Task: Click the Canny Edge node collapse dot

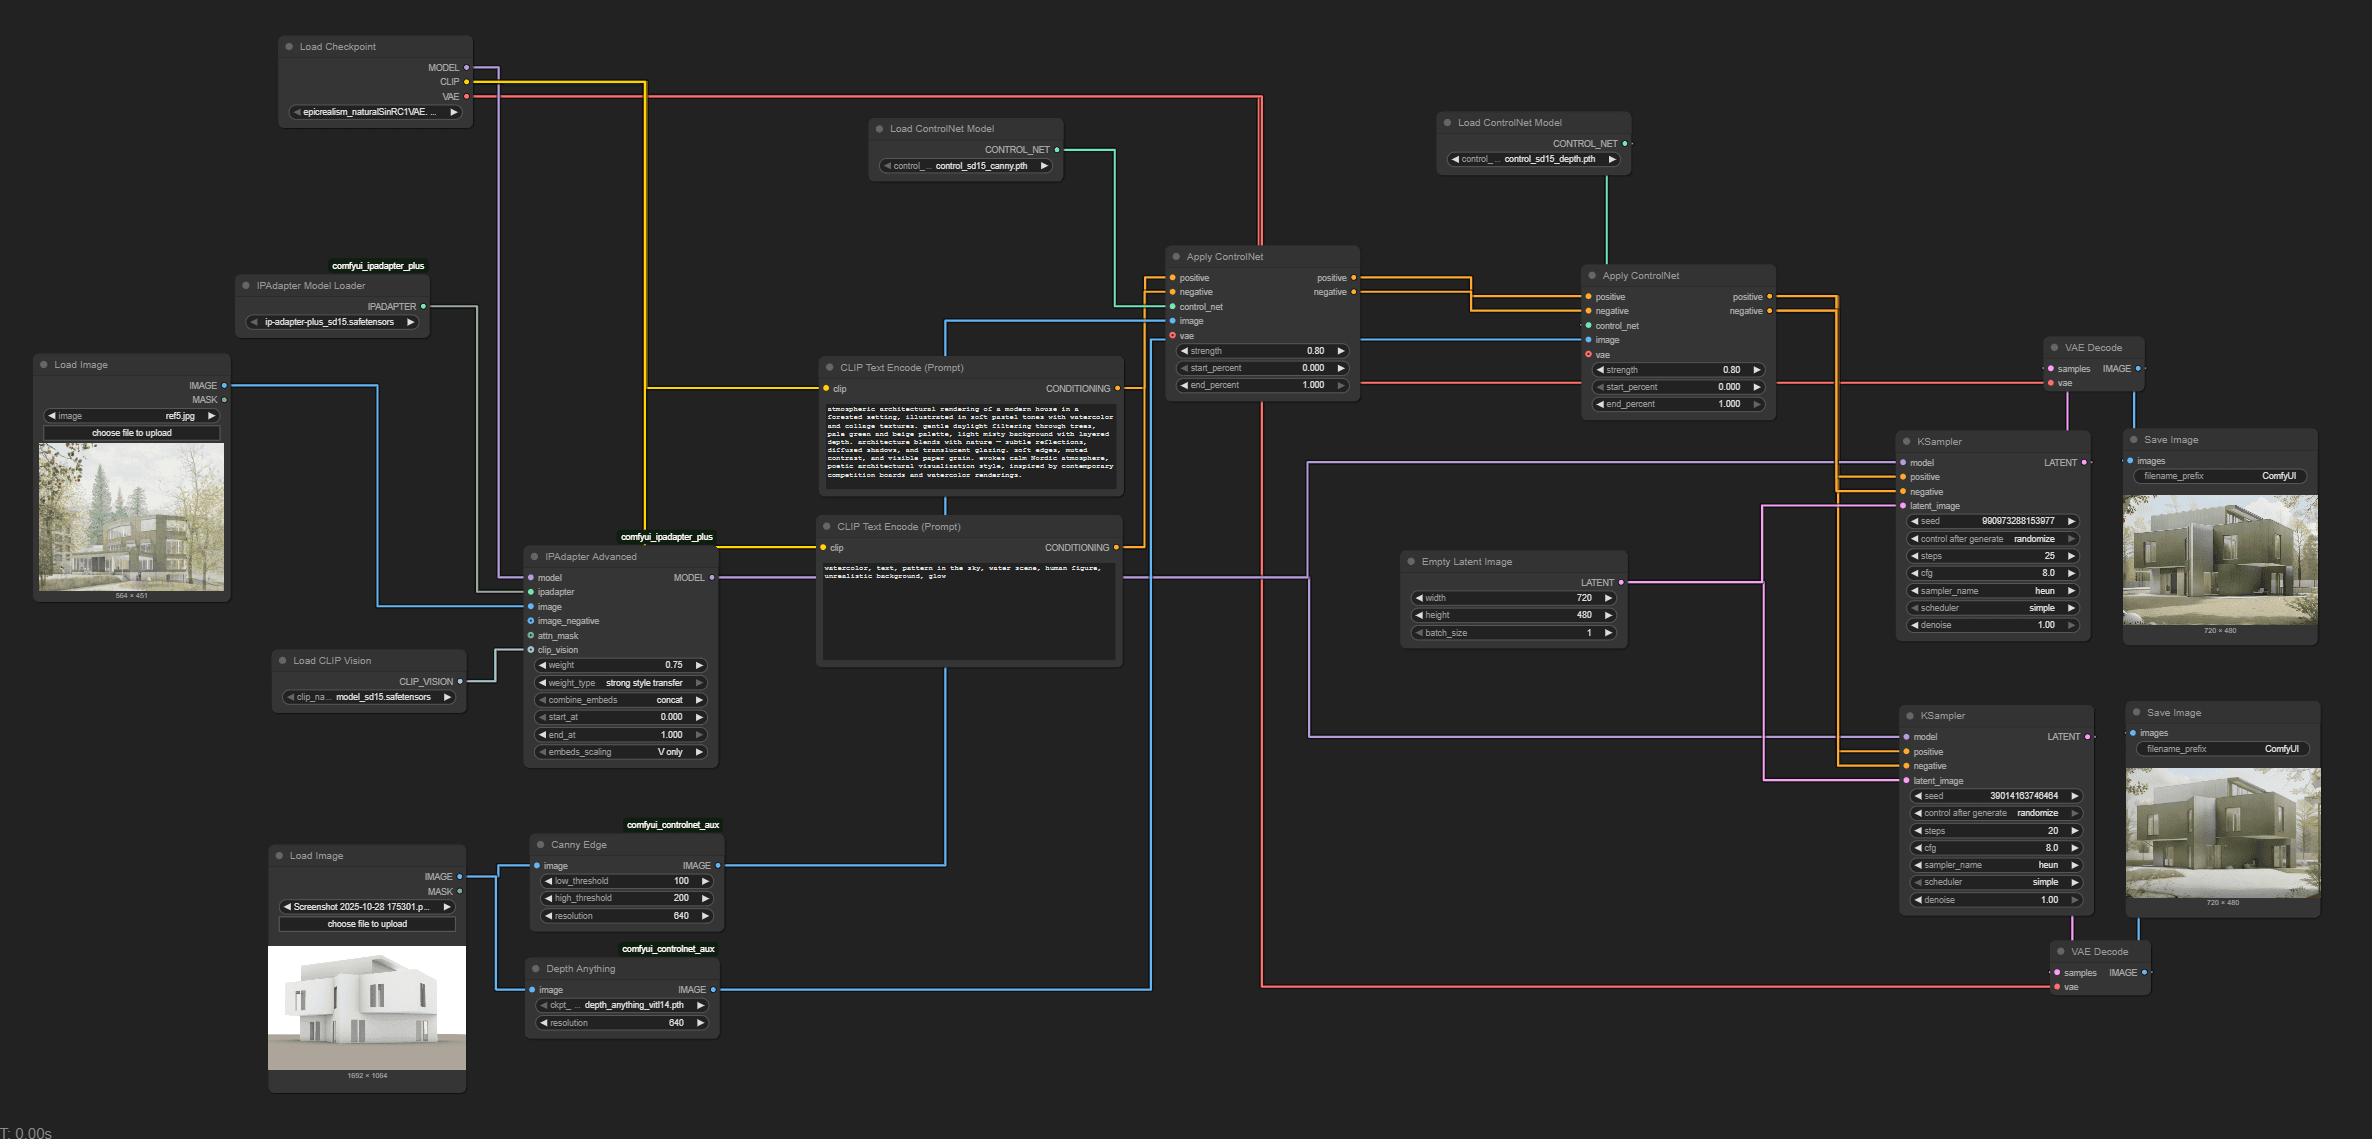Action: [x=541, y=845]
